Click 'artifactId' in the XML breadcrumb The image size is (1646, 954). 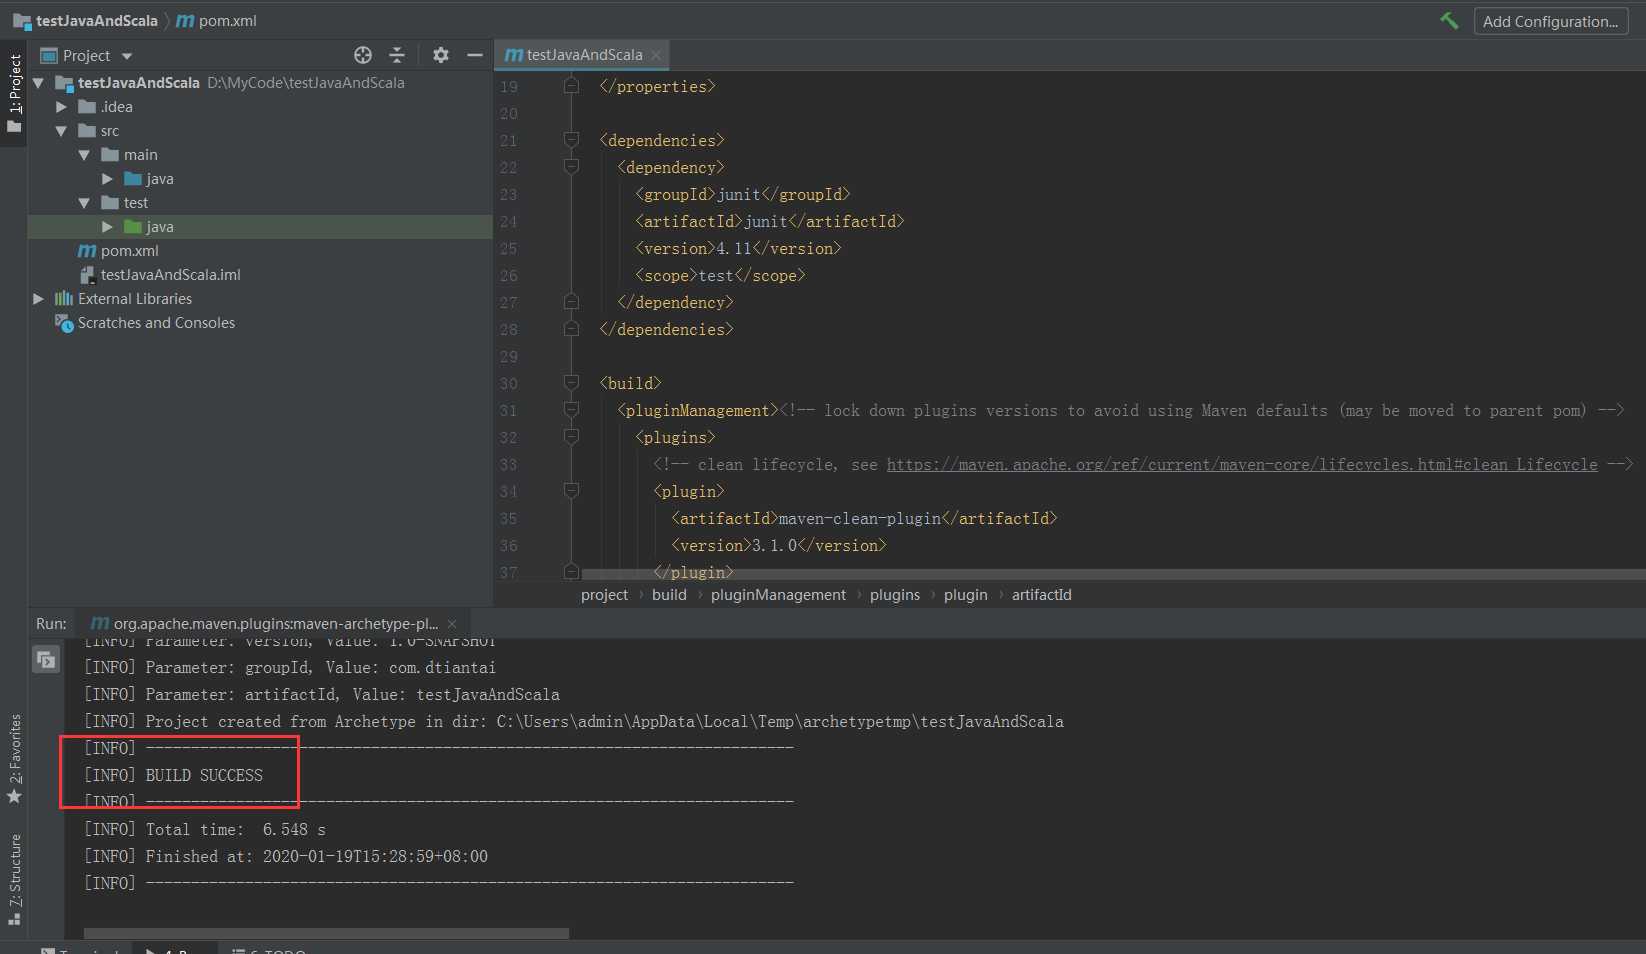click(1041, 595)
